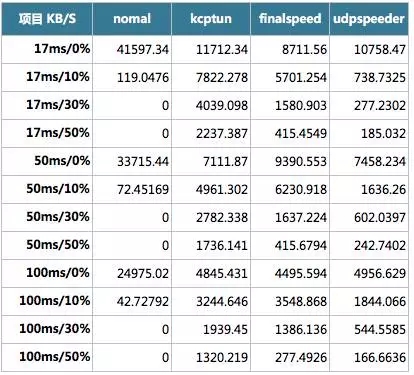Click the cell with value 41597.34
This screenshot has width=414, height=375.
click(132, 49)
